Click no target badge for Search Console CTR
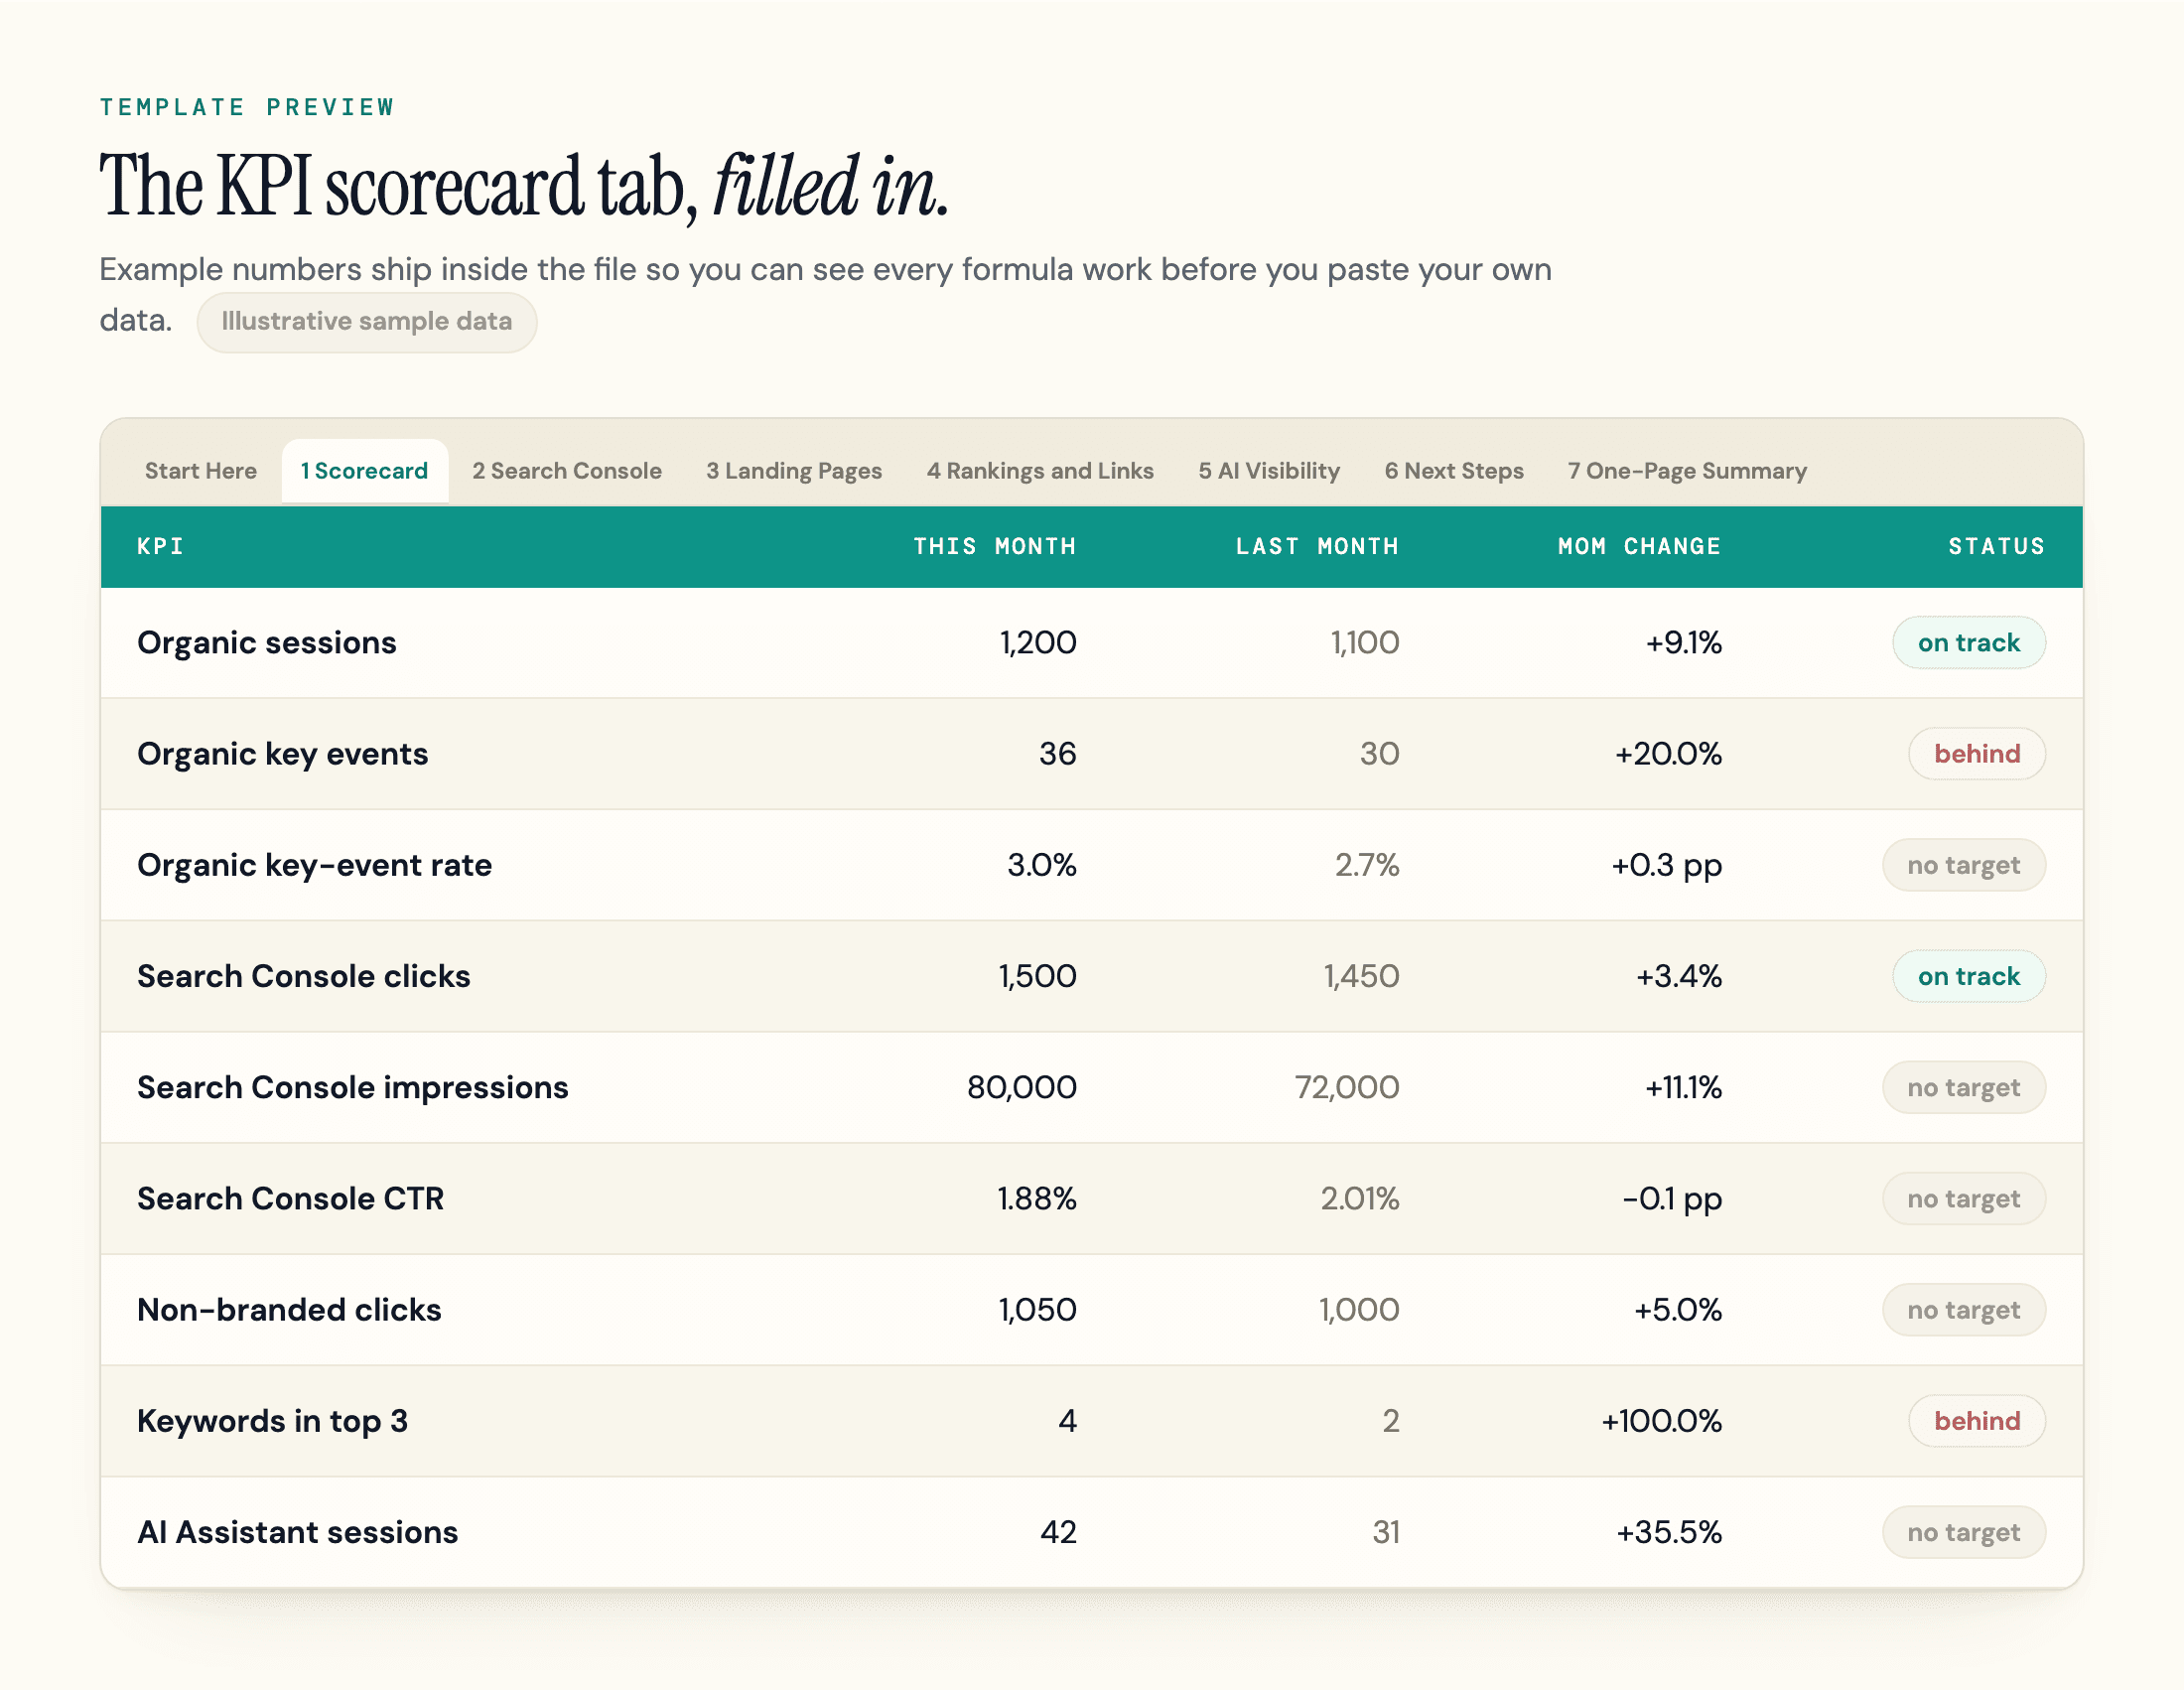Image resolution: width=2184 pixels, height=1690 pixels. (x=1964, y=1198)
